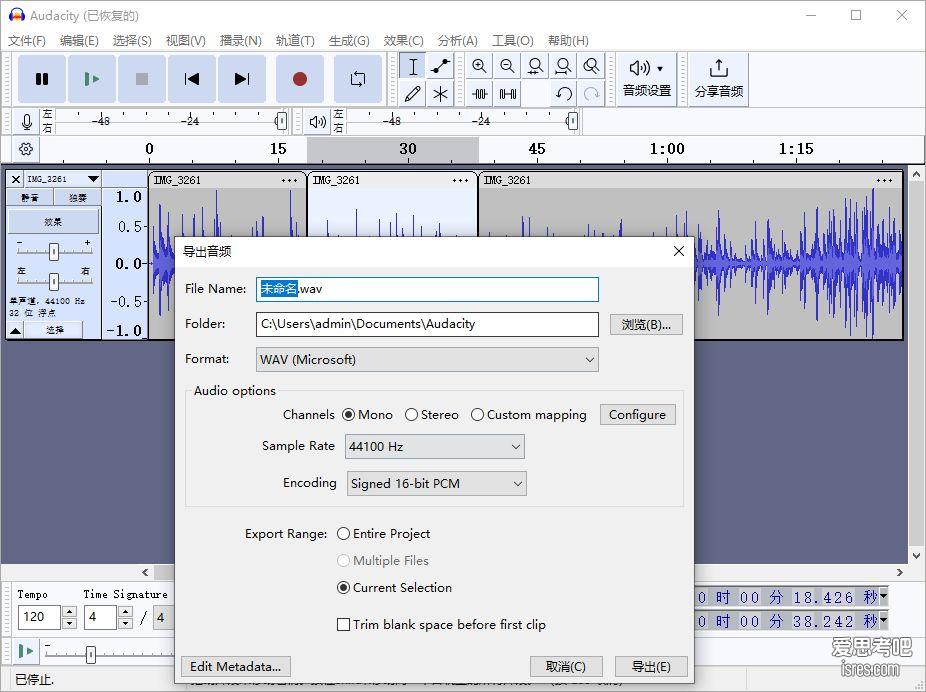Select the Selection (I-beam) tool
The height and width of the screenshot is (692, 926).
click(413, 66)
